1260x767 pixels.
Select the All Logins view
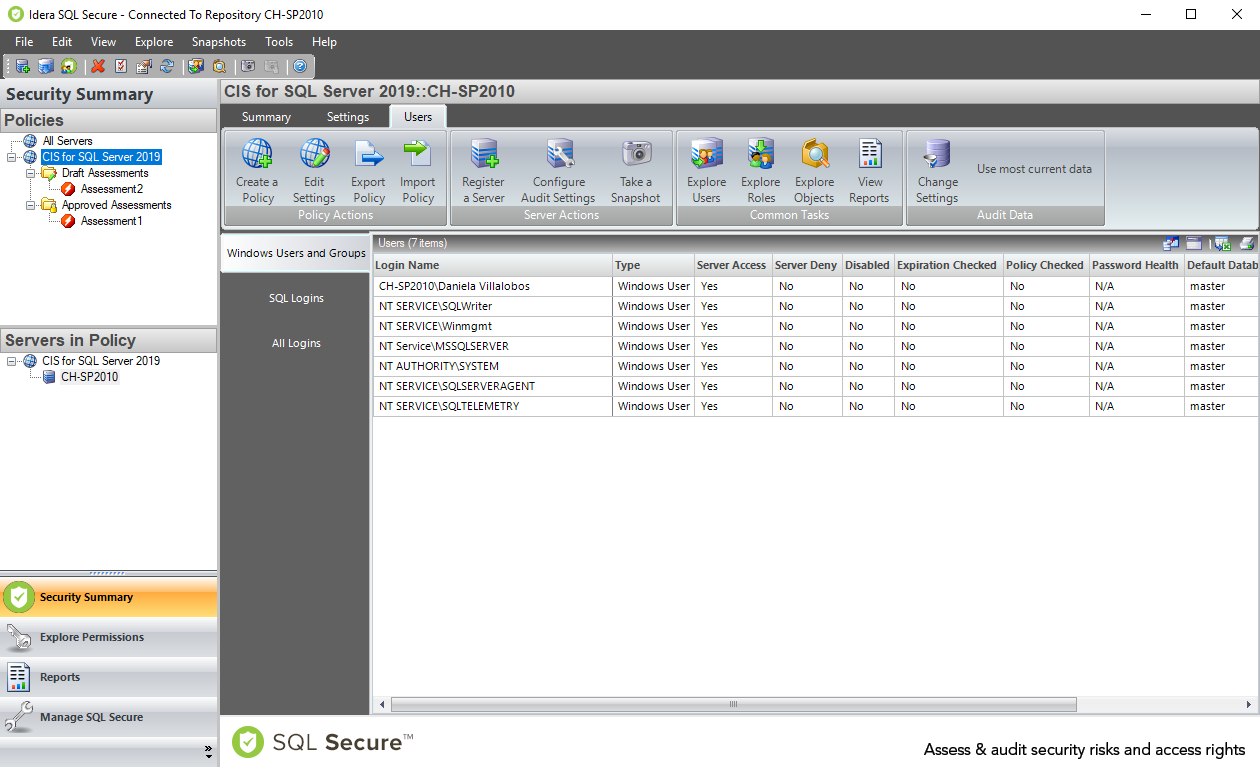[296, 343]
